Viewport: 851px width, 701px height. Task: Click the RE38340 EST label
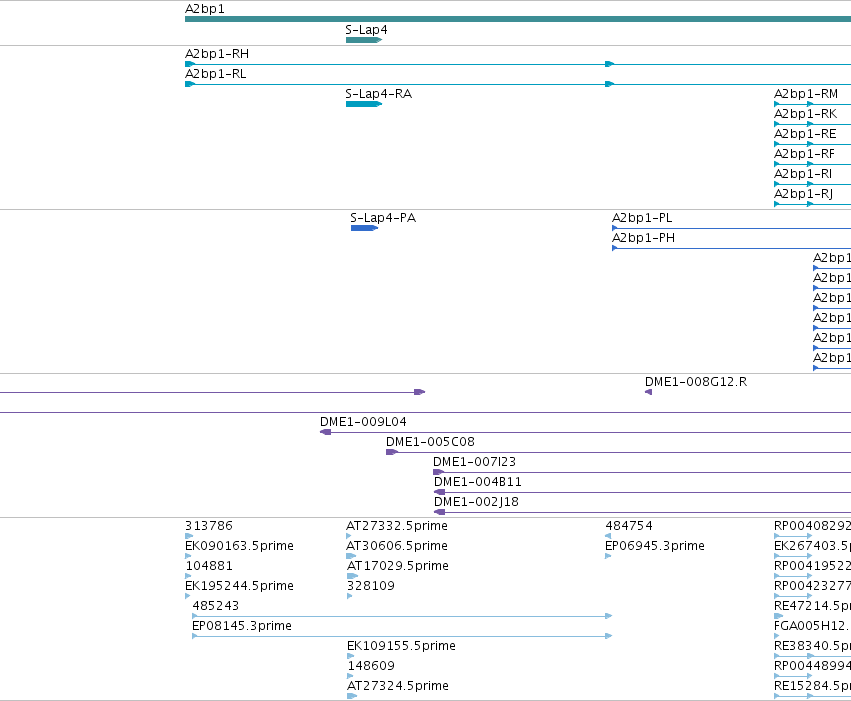click(812, 646)
